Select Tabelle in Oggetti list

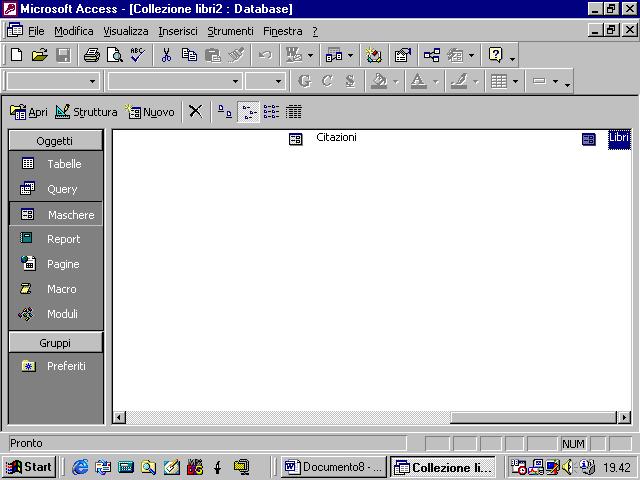[56, 164]
